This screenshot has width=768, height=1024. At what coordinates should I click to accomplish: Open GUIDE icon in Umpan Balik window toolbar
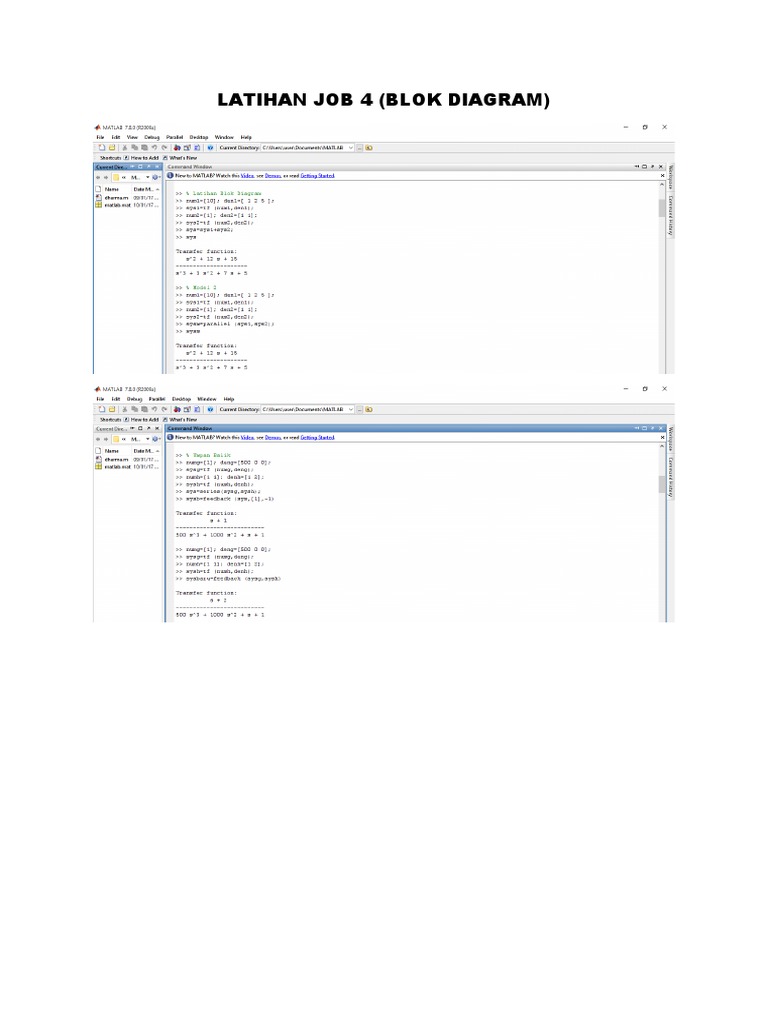coord(187,409)
